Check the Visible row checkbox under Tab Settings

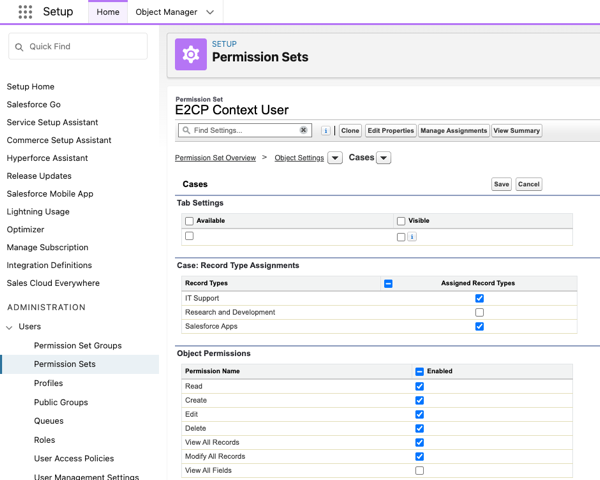[401, 237]
